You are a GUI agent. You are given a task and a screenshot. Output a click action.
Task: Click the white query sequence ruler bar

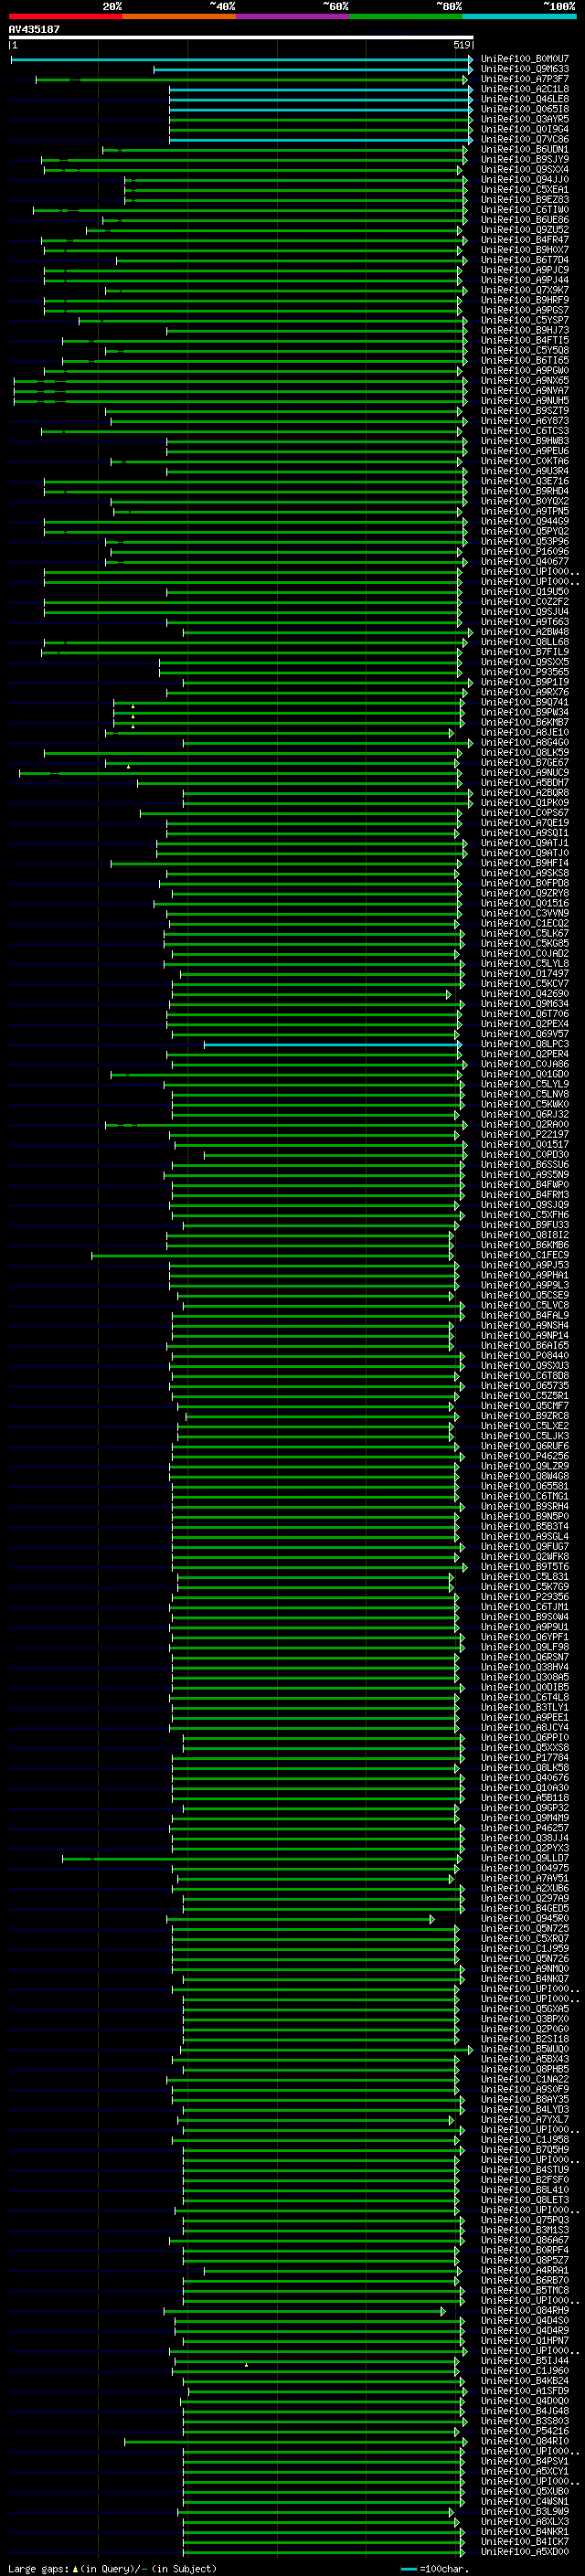pos(240,38)
